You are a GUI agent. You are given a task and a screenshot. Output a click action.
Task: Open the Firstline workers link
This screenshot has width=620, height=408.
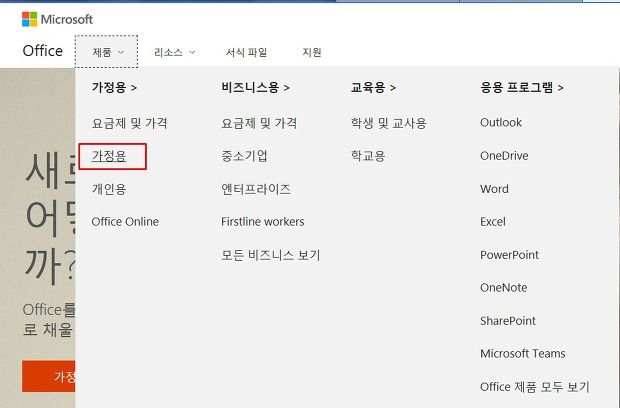click(263, 222)
